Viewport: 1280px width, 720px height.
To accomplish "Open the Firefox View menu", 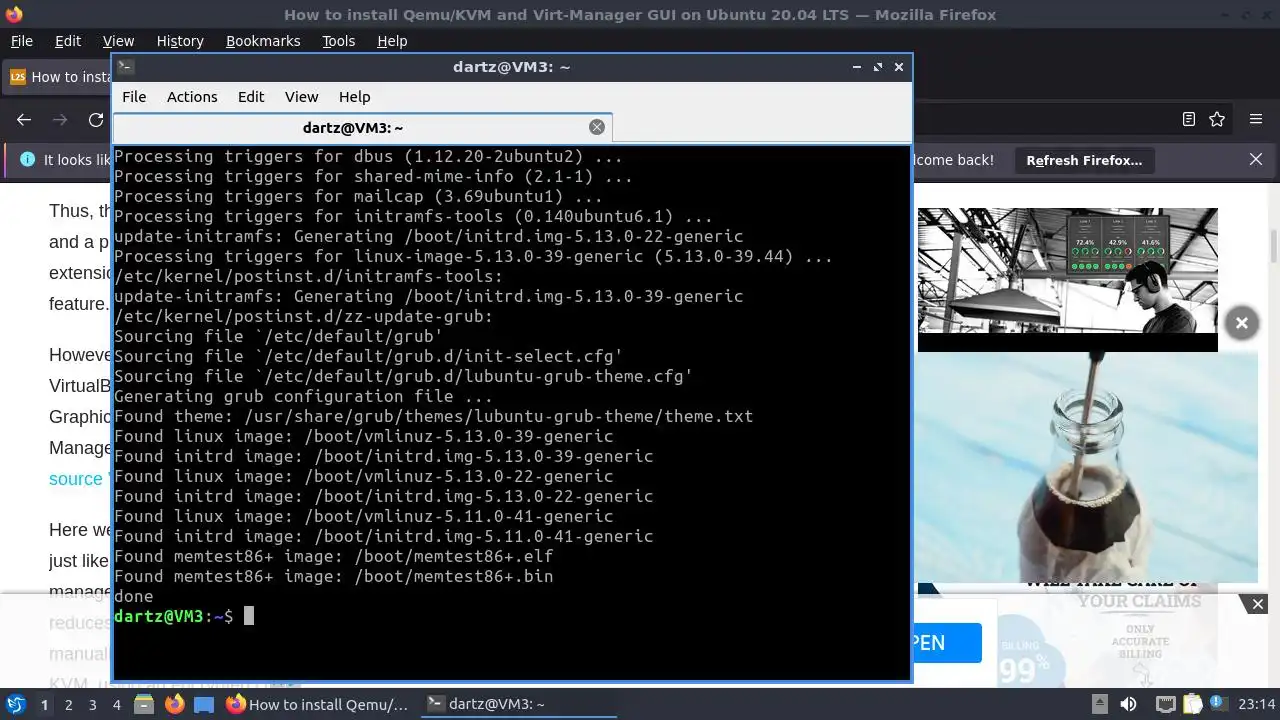I will click(x=118, y=41).
